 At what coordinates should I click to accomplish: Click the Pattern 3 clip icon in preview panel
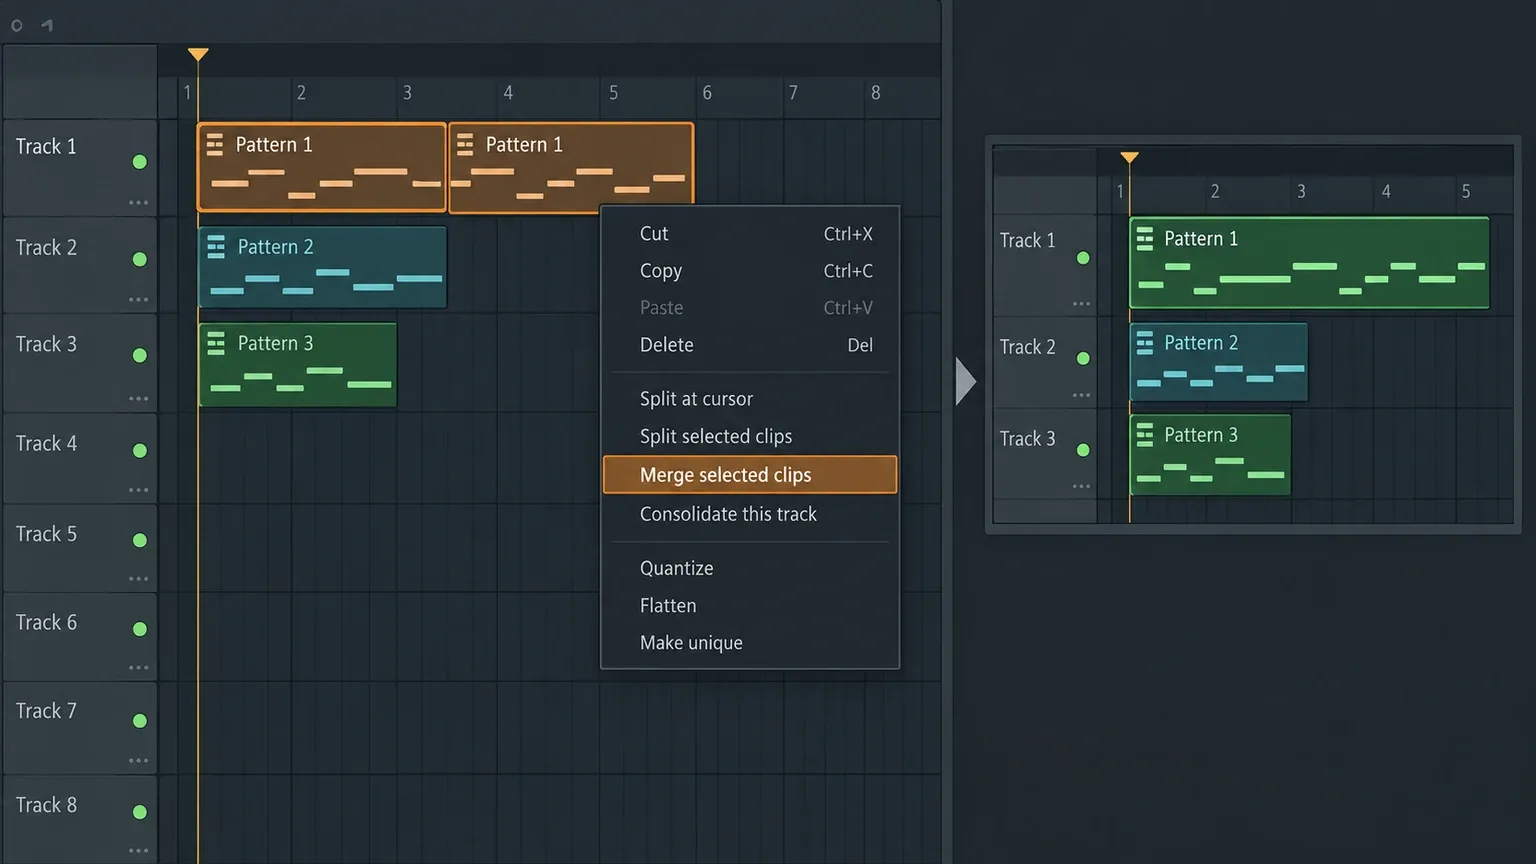point(1145,435)
